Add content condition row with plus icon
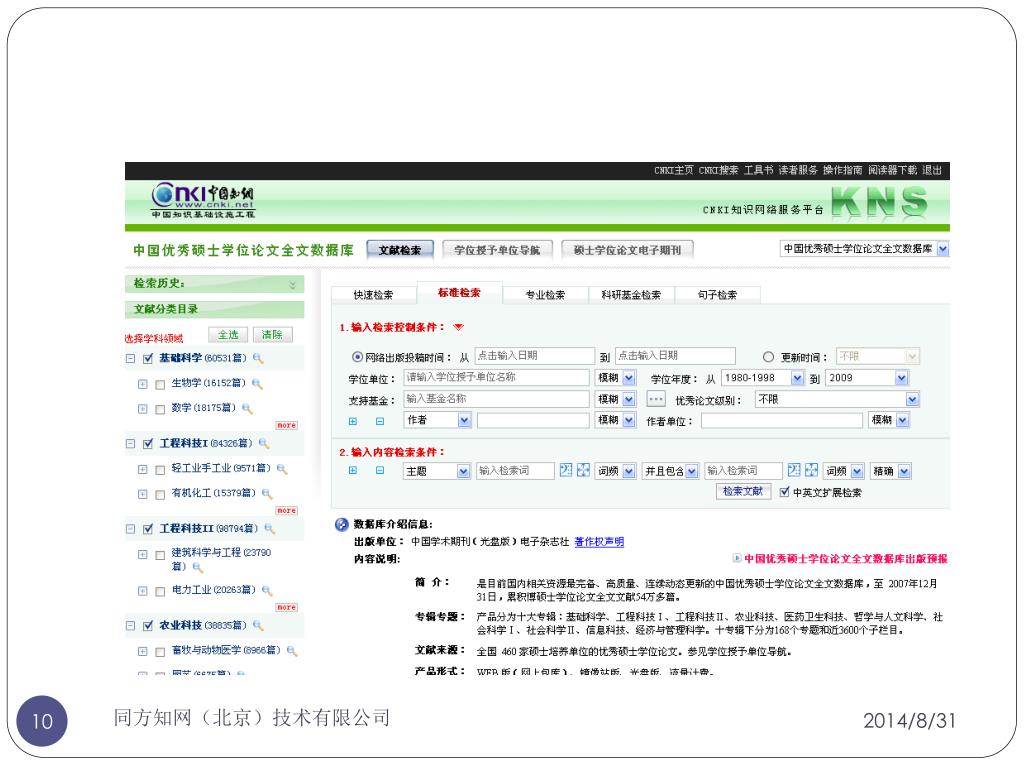Screen dimensions: 1024x768 click(x=353, y=470)
